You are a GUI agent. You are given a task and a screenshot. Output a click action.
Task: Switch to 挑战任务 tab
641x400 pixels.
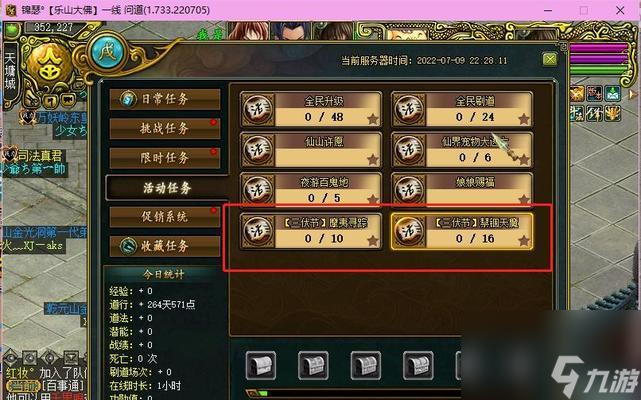point(165,128)
